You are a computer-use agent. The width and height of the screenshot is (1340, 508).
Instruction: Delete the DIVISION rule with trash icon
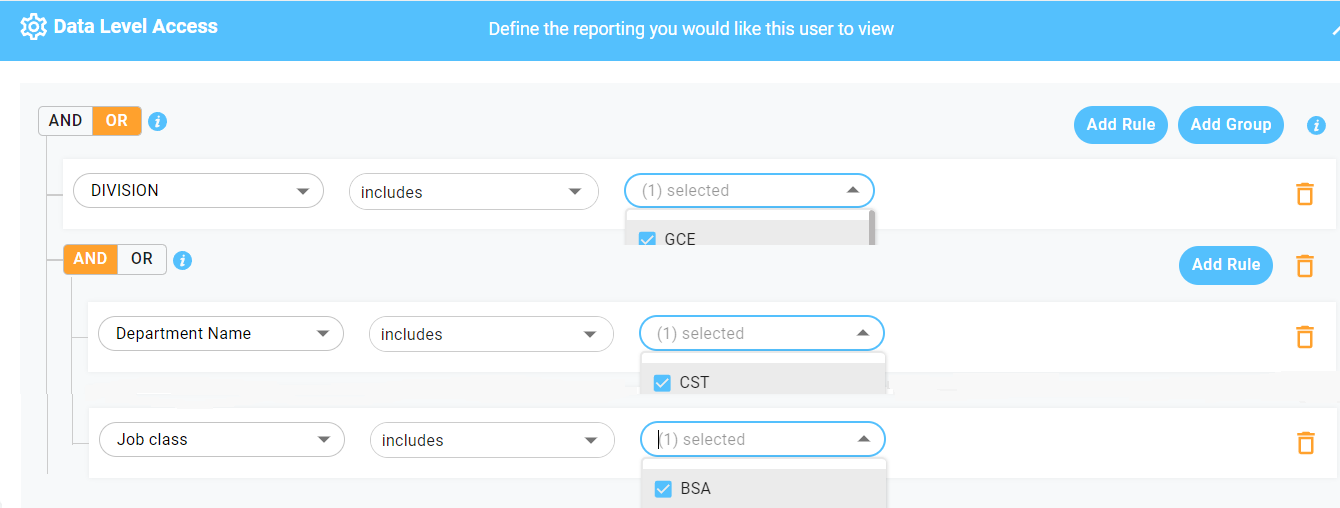click(x=1304, y=193)
